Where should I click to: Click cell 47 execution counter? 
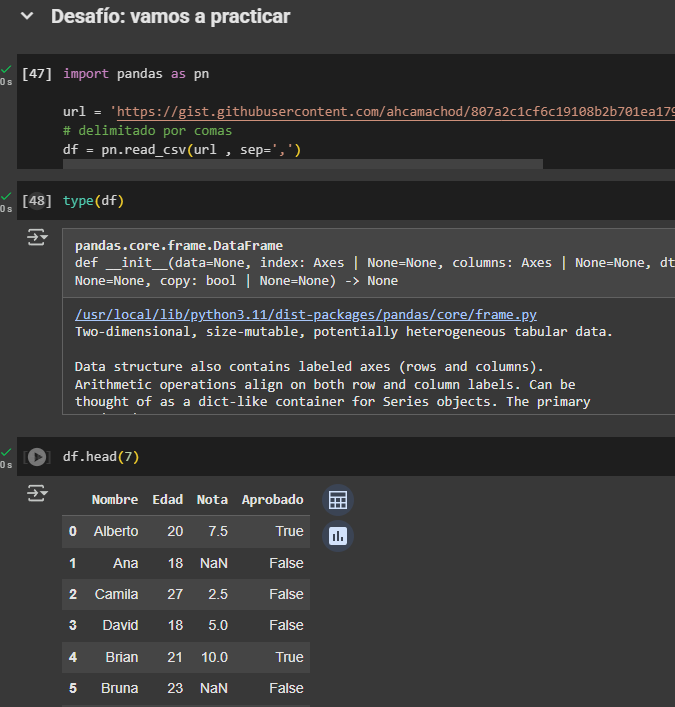(37, 74)
